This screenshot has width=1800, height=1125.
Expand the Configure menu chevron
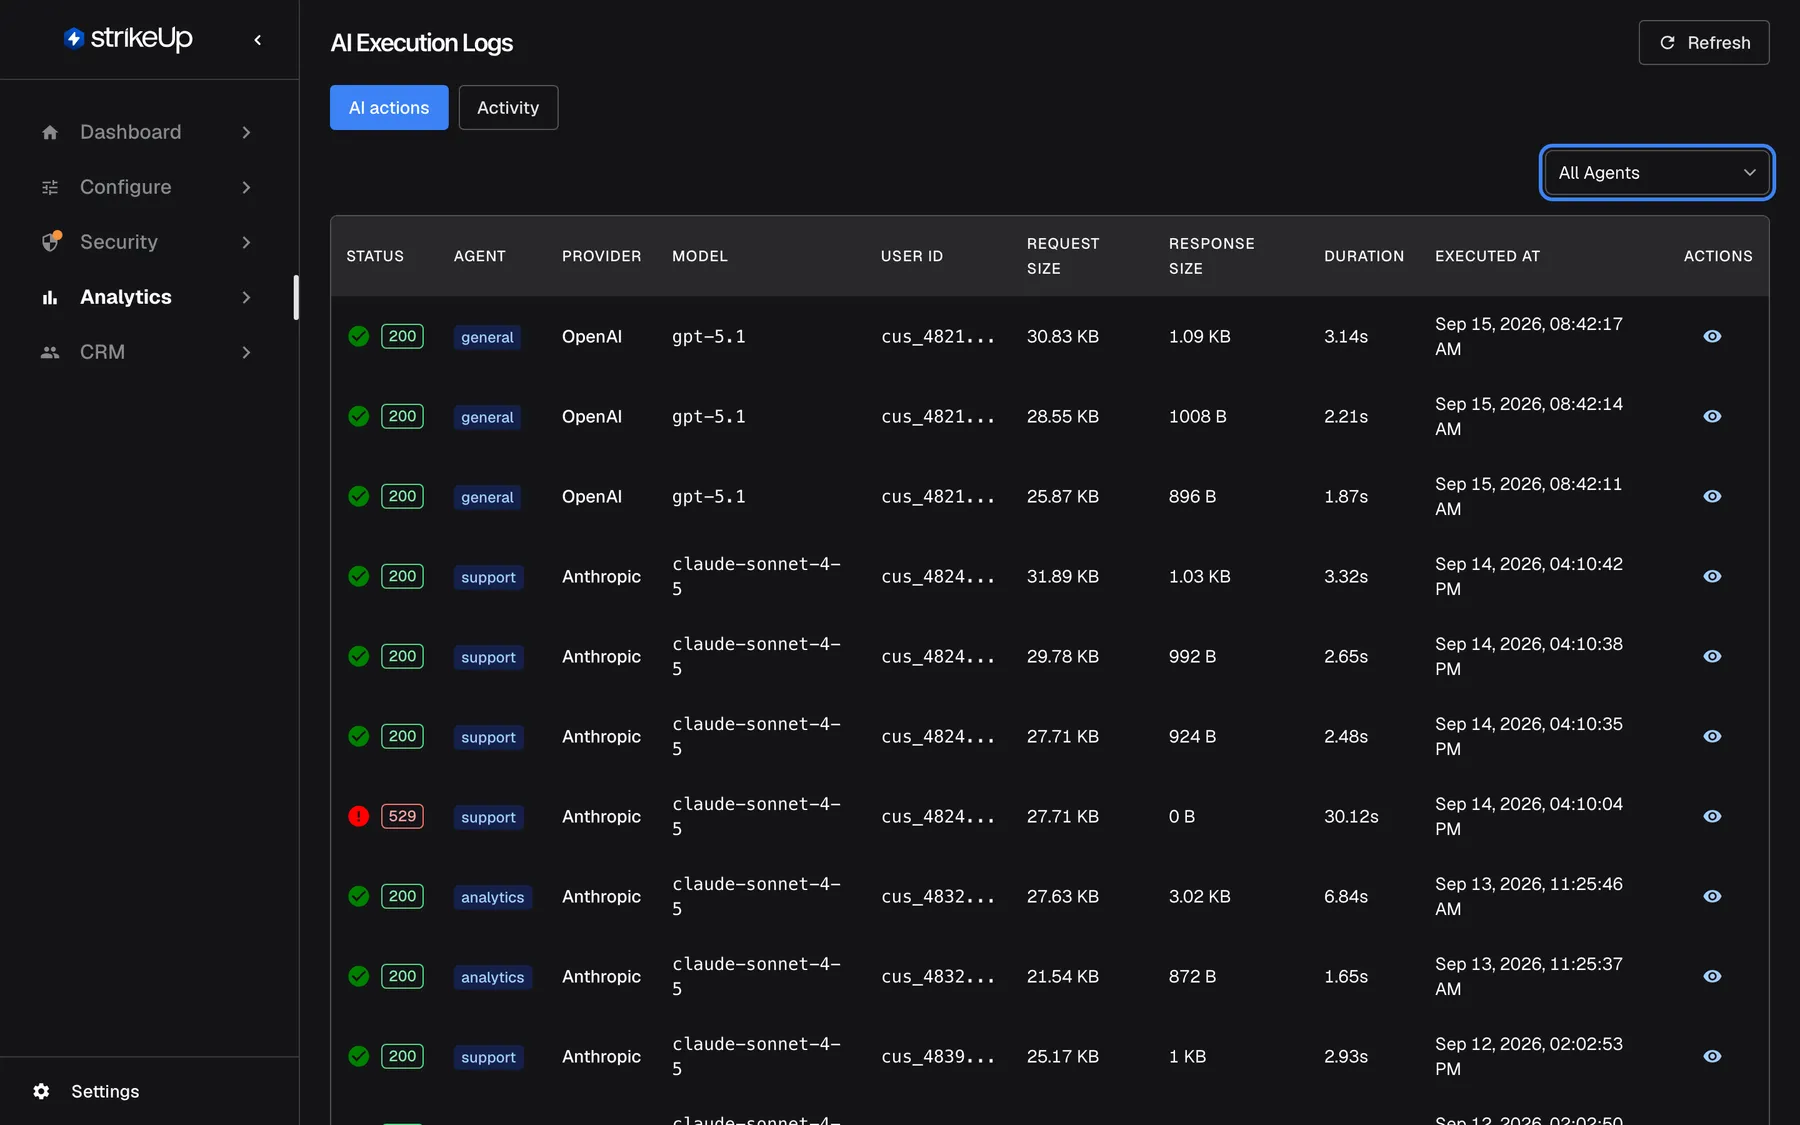click(246, 187)
